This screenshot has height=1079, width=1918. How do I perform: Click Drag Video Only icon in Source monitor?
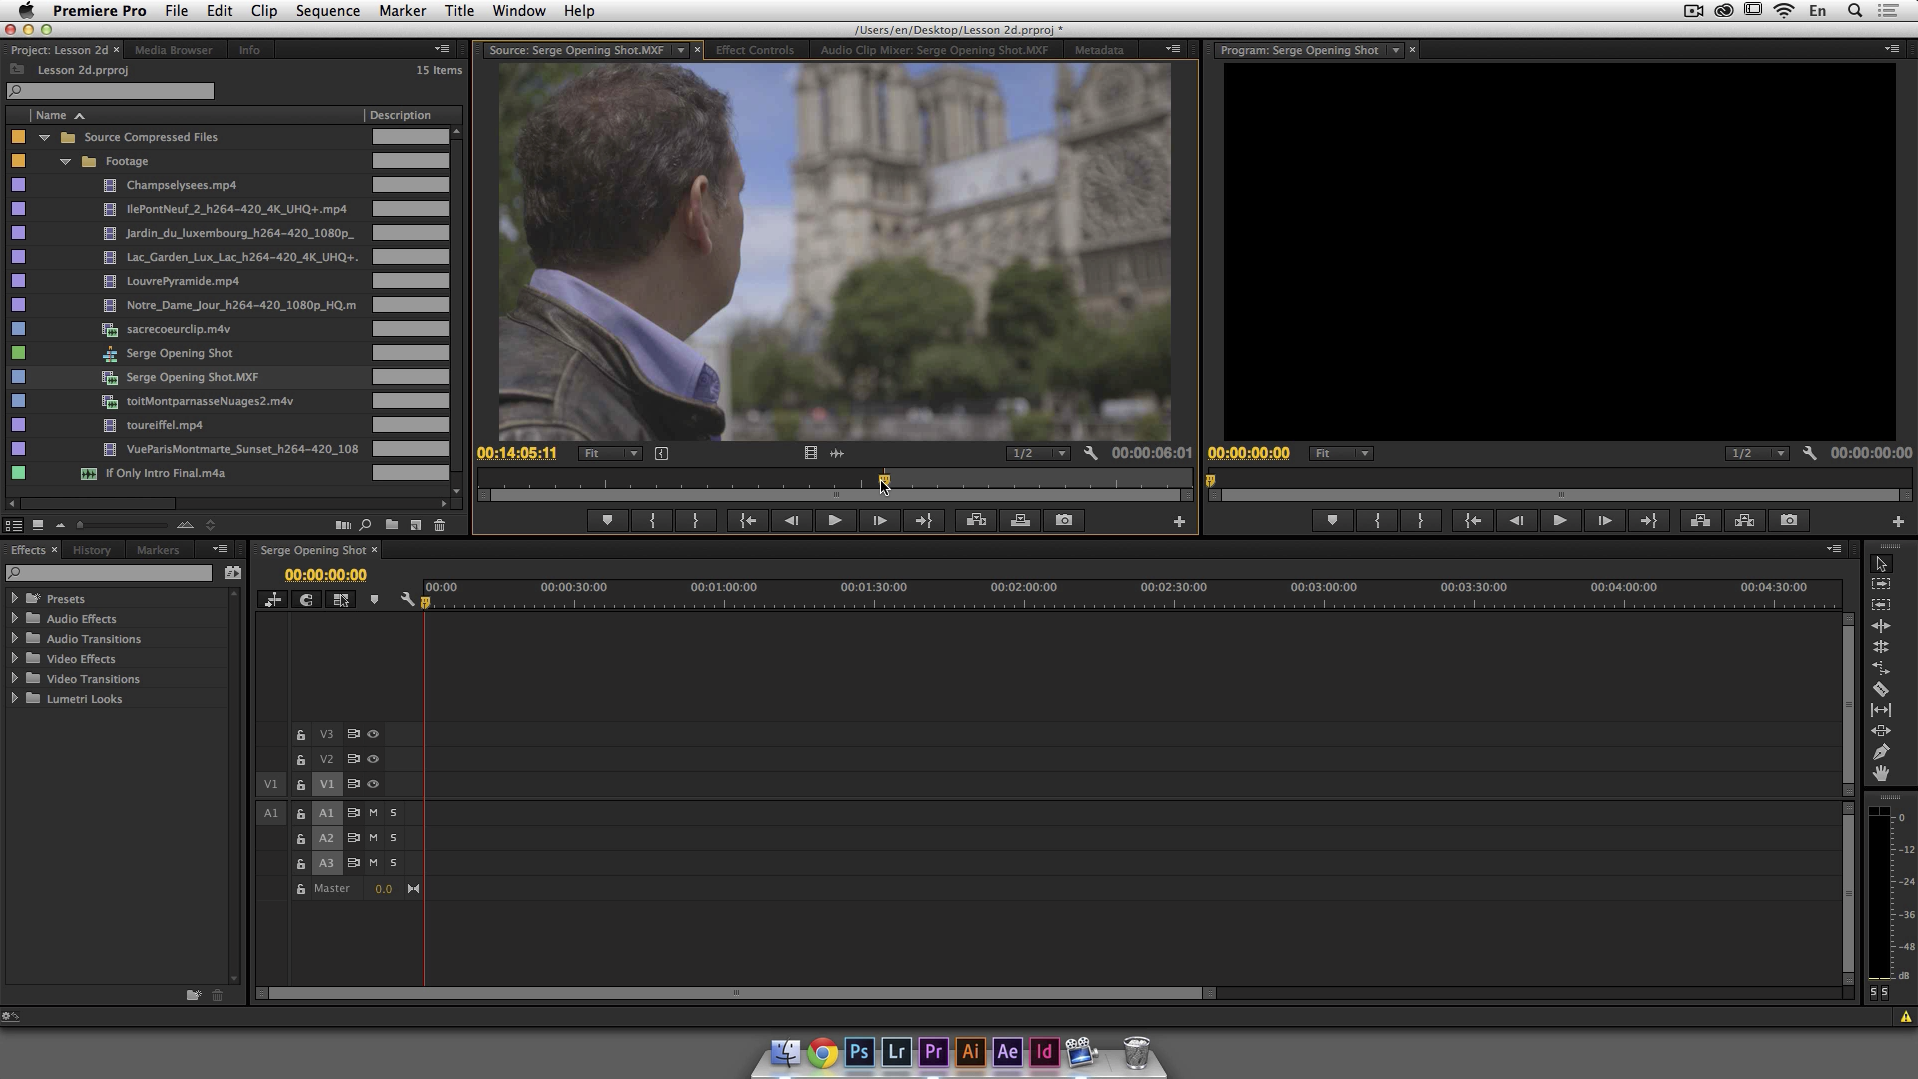coord(810,453)
